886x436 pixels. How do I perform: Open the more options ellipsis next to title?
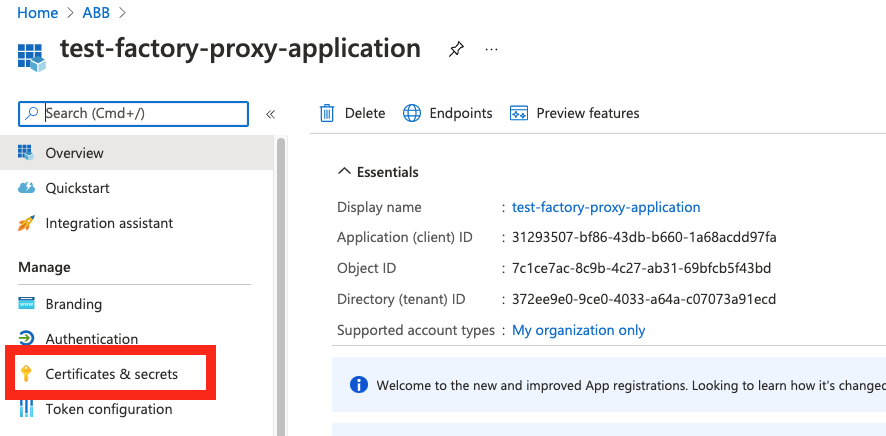[492, 50]
